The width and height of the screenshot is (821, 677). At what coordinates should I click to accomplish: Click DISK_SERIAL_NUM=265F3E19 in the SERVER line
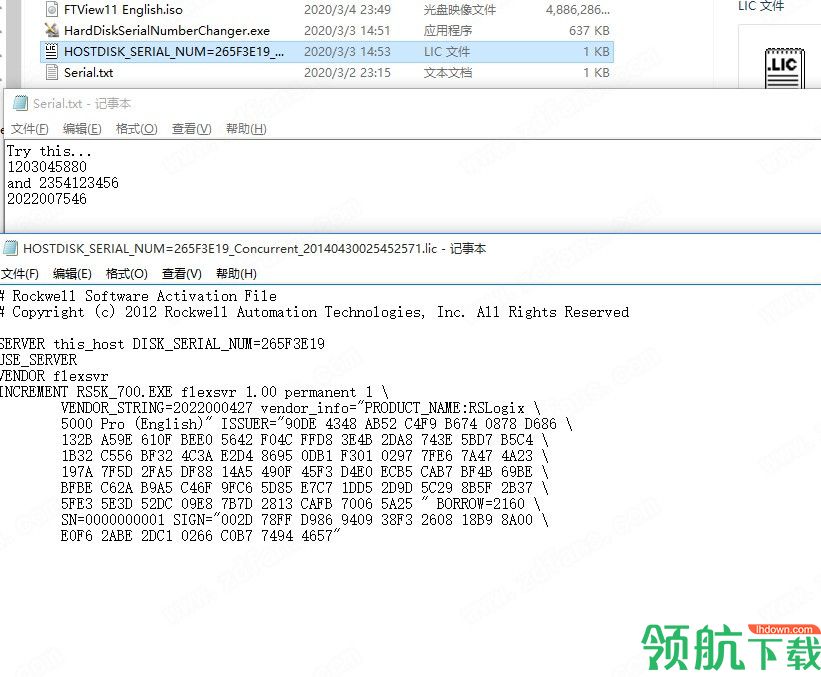(x=228, y=343)
